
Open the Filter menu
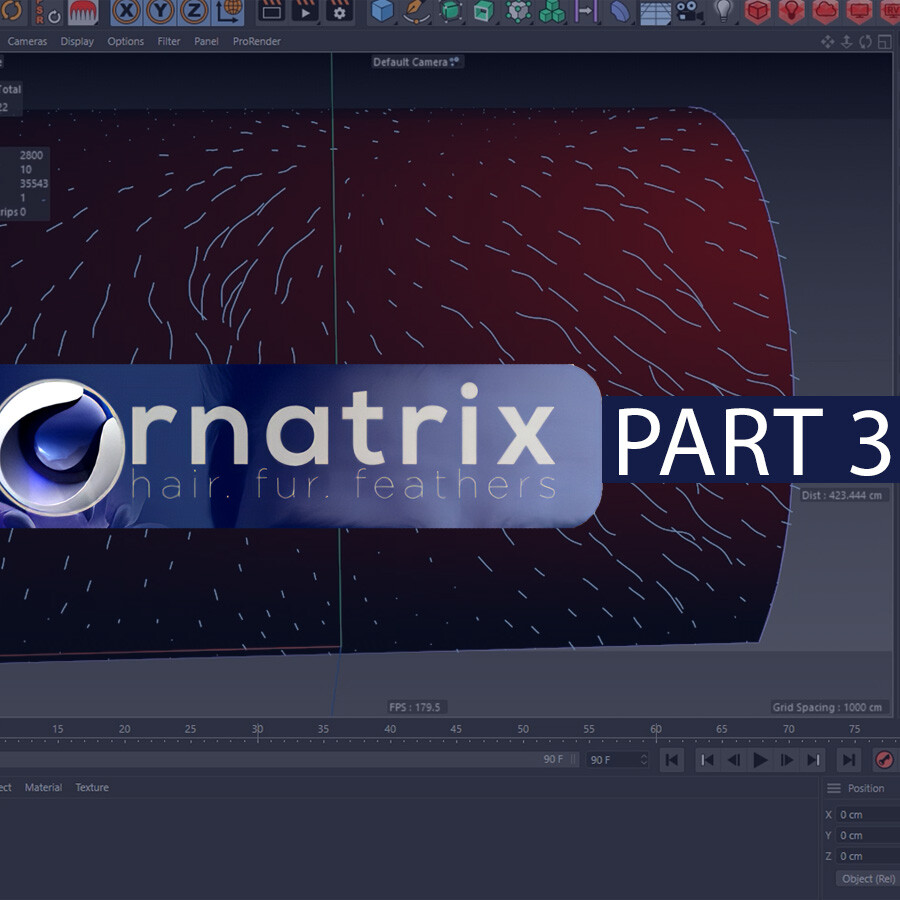pos(168,41)
